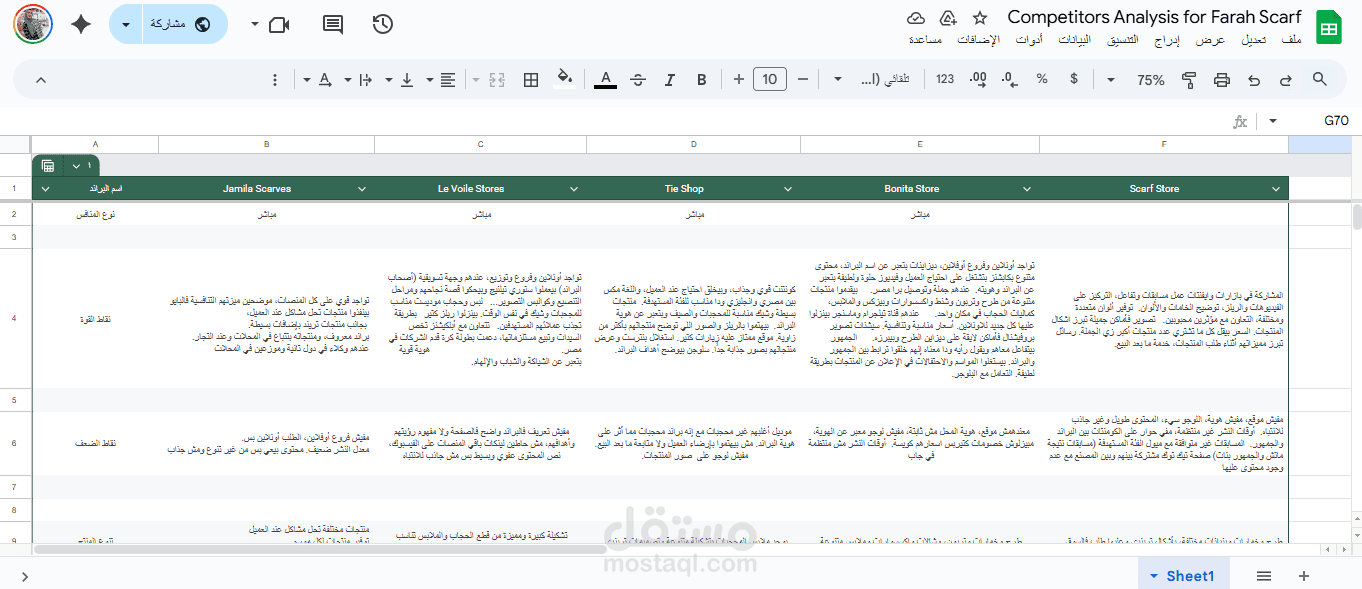
Task: Open Scarf Store column header dropdown
Action: (x=1276, y=189)
